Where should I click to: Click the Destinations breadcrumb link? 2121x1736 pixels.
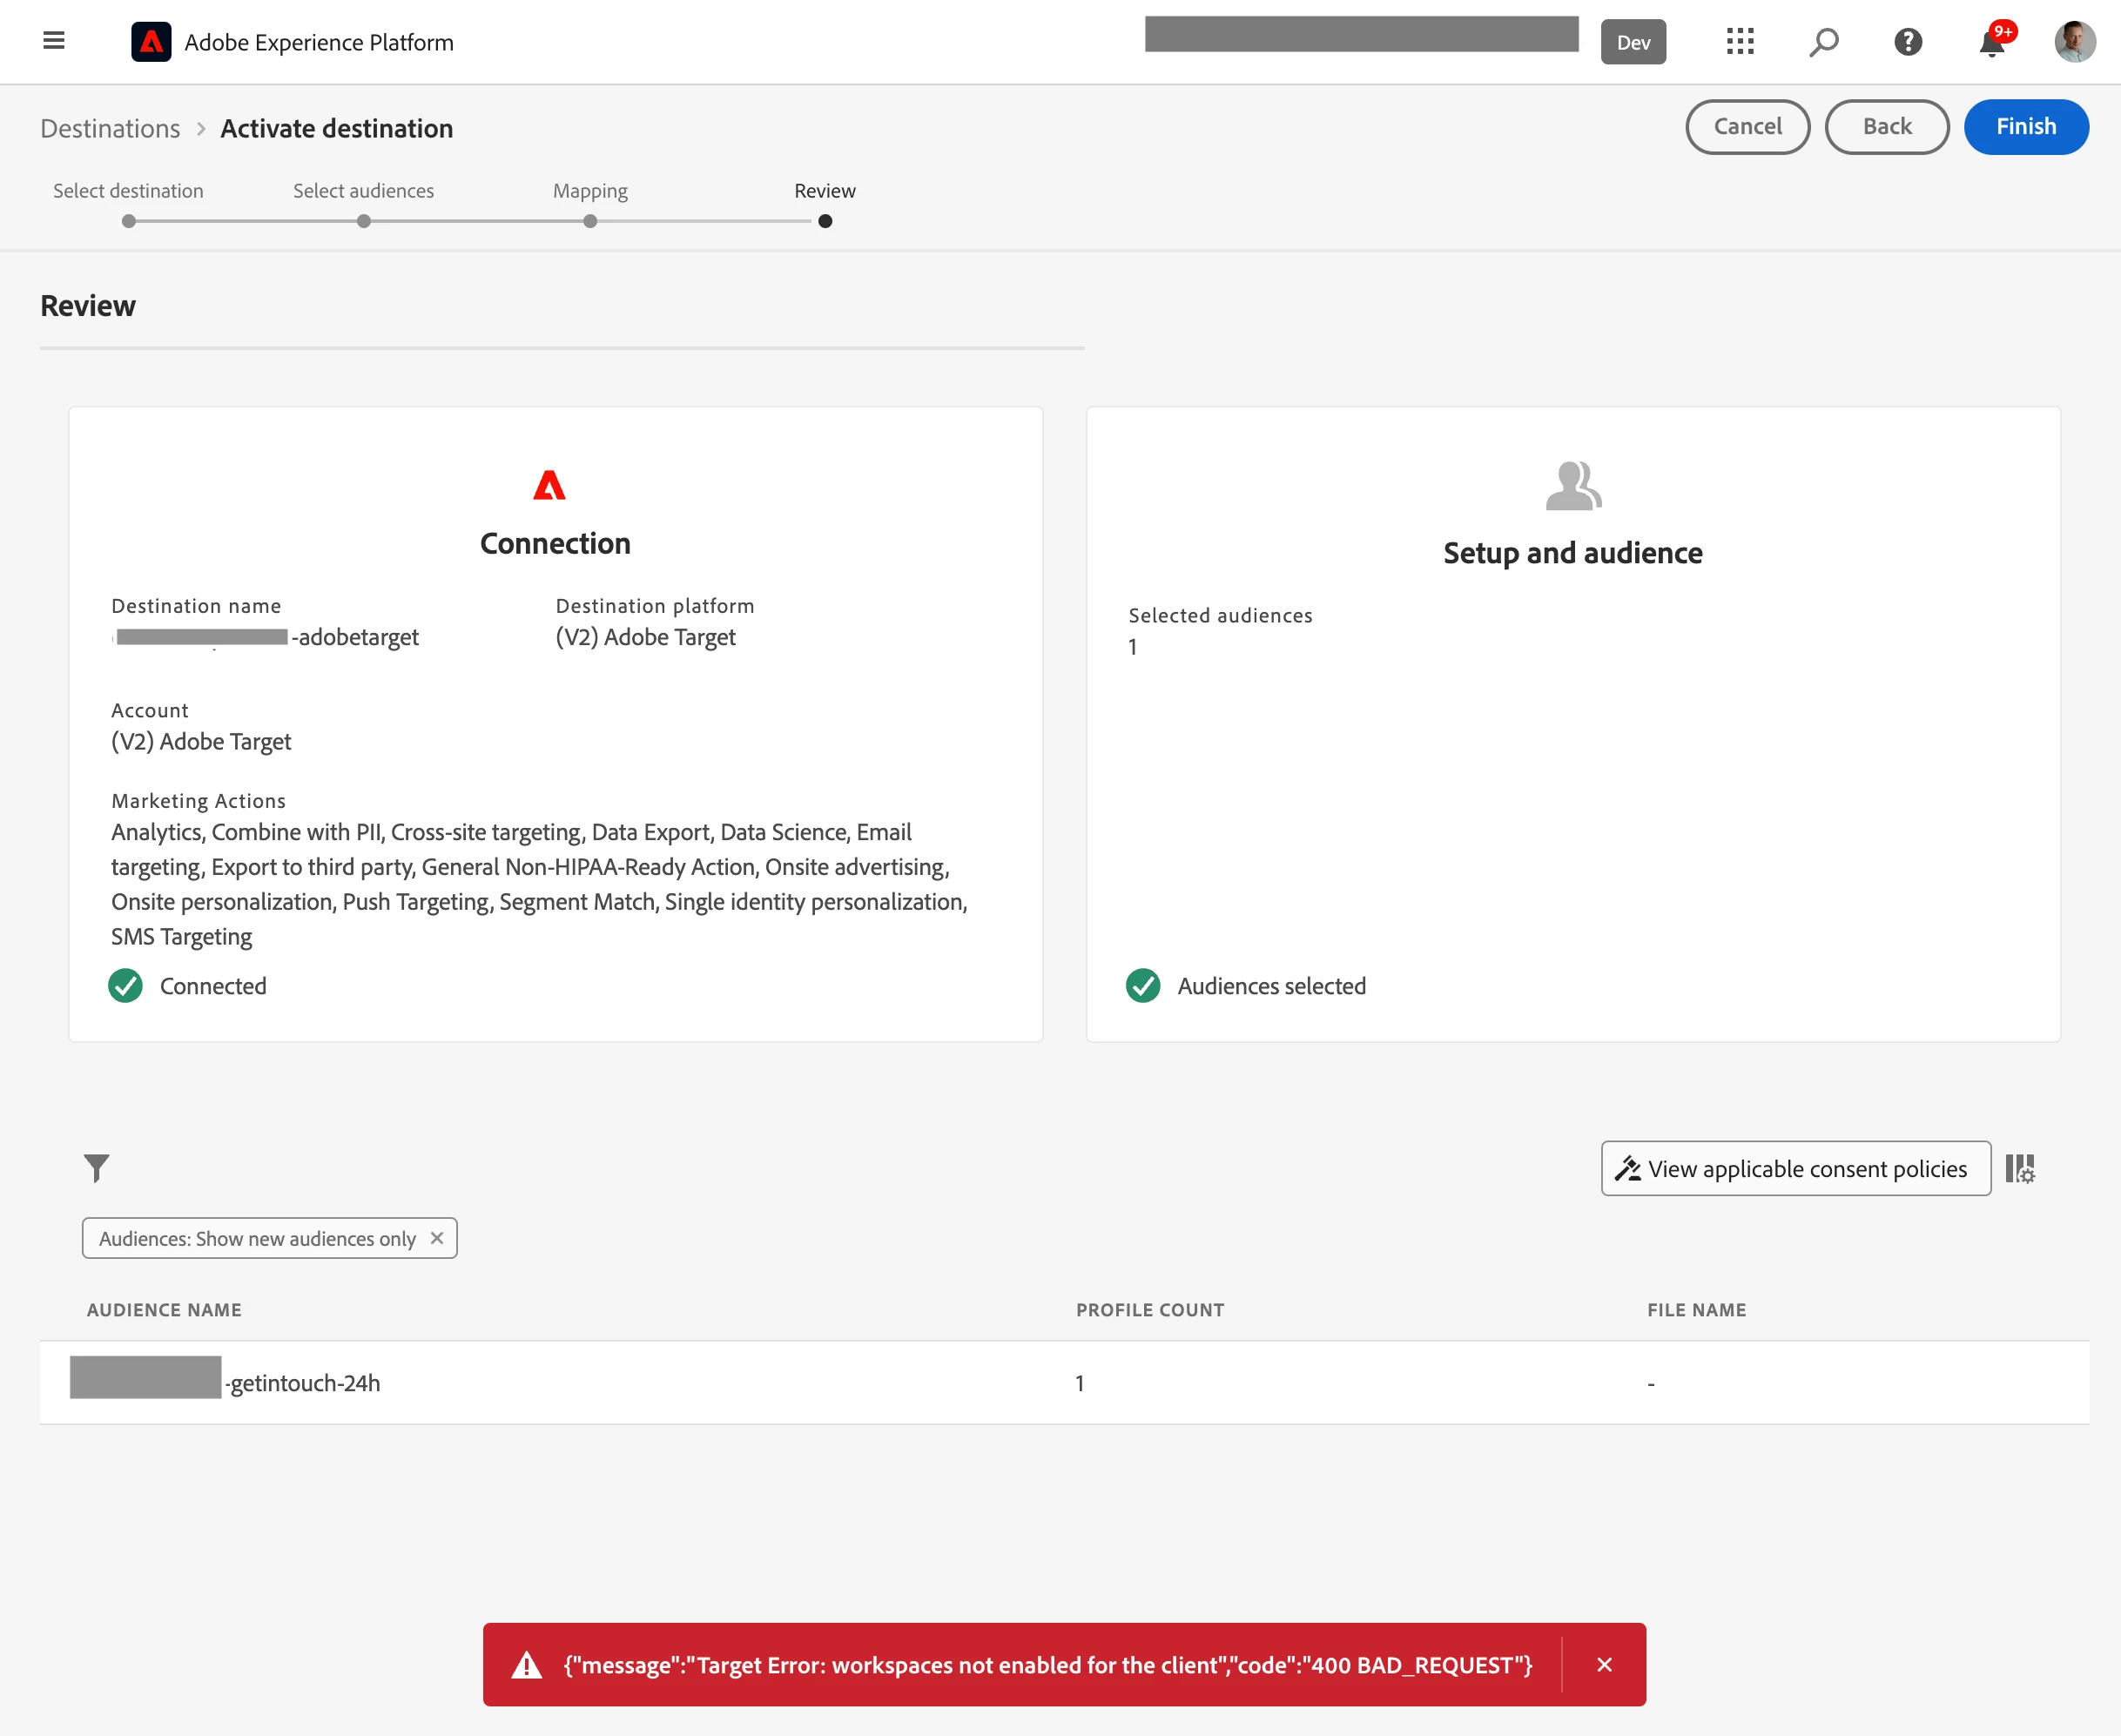(110, 129)
